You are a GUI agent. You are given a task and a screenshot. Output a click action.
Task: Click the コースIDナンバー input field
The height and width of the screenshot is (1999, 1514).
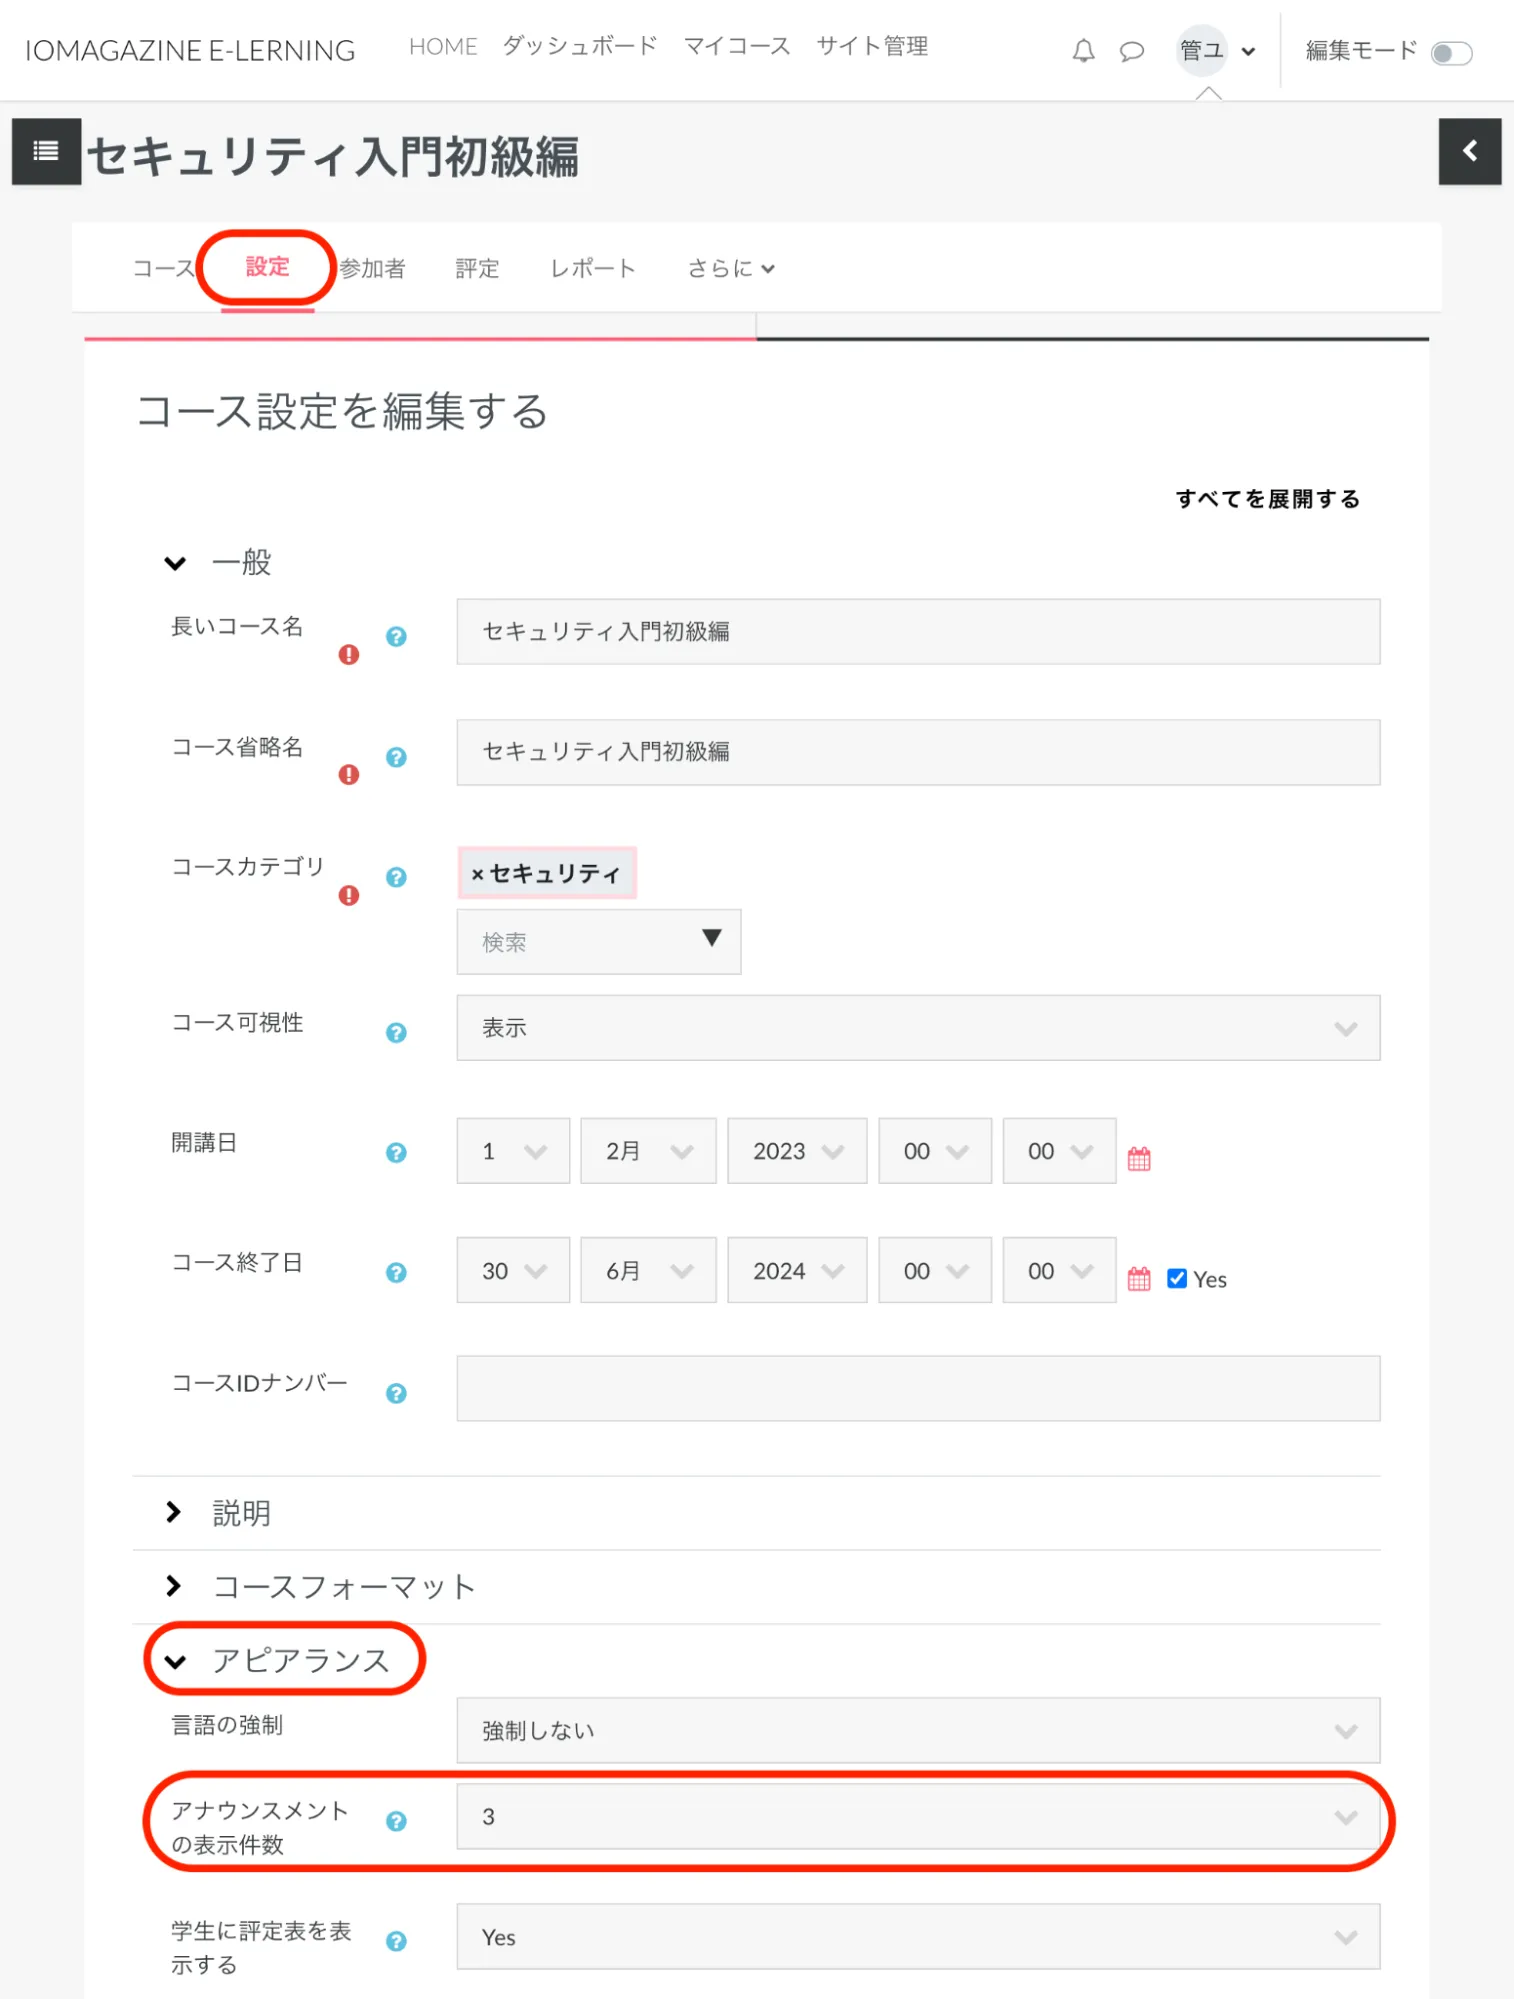[917, 1388]
